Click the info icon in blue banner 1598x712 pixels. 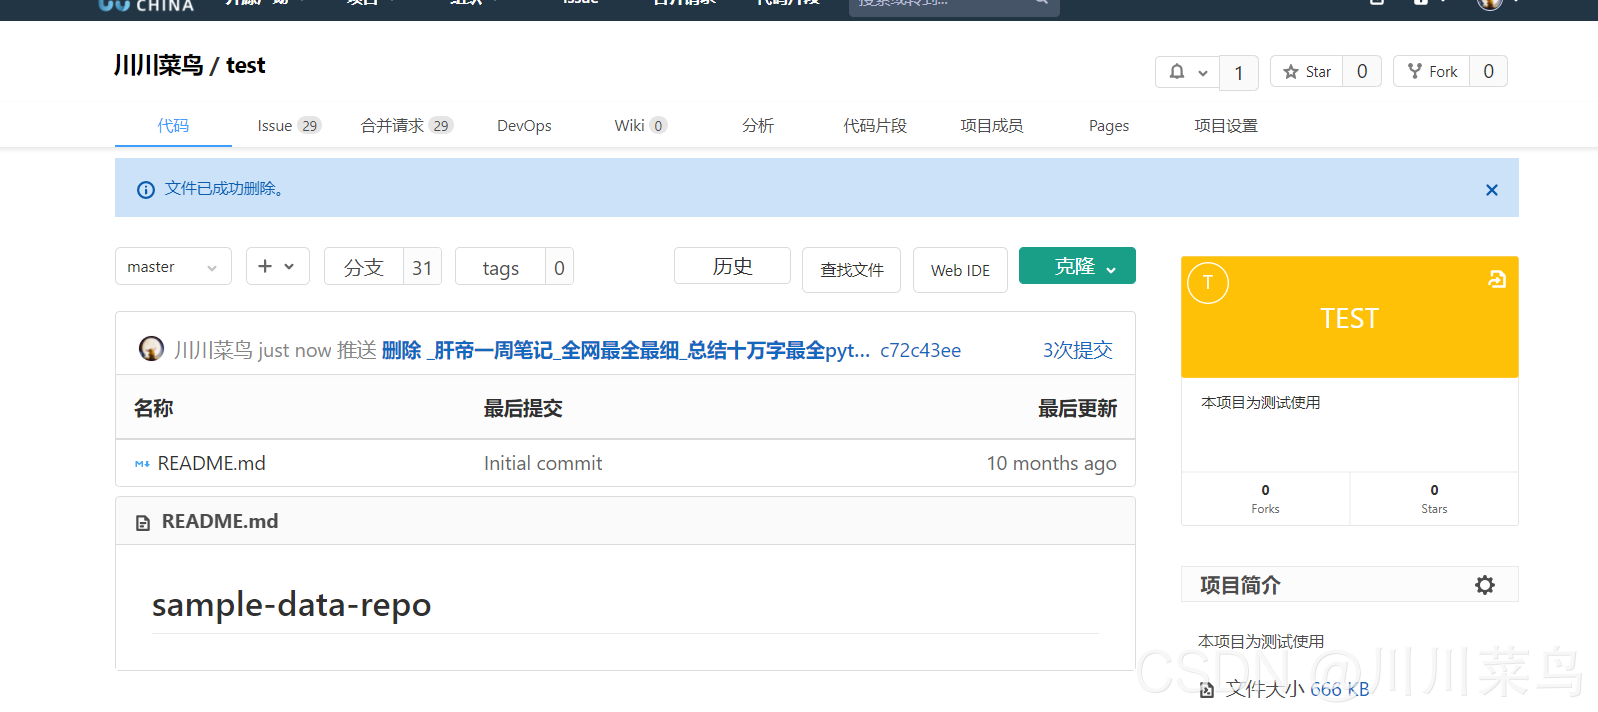[x=146, y=189]
